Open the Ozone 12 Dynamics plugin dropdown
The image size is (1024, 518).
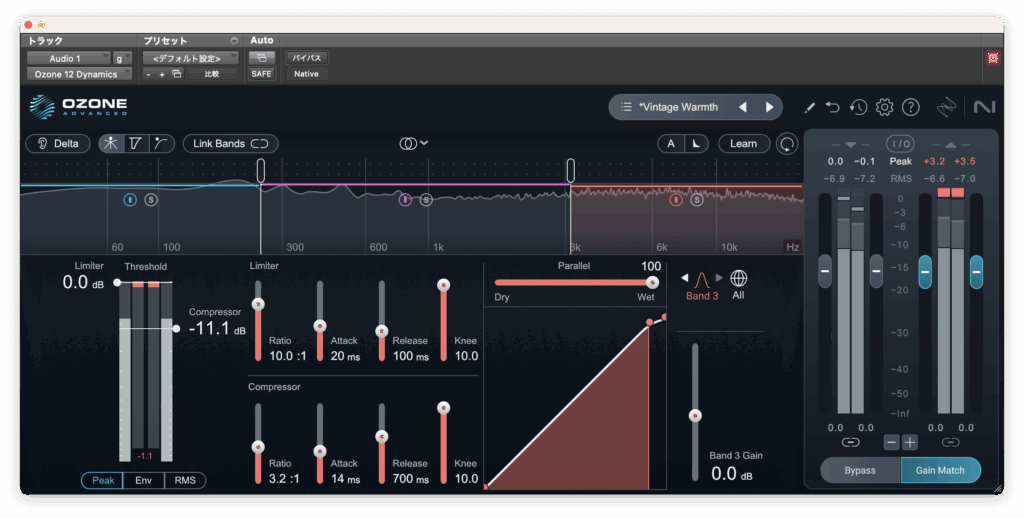point(78,74)
